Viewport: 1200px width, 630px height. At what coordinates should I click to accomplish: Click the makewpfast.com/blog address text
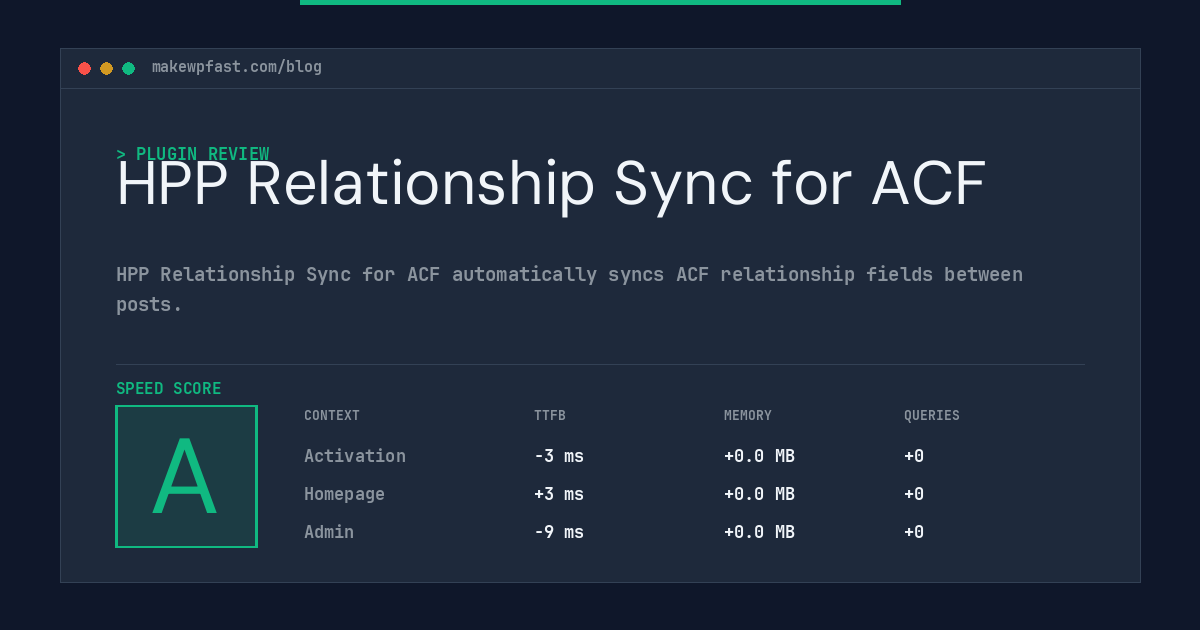point(237,67)
